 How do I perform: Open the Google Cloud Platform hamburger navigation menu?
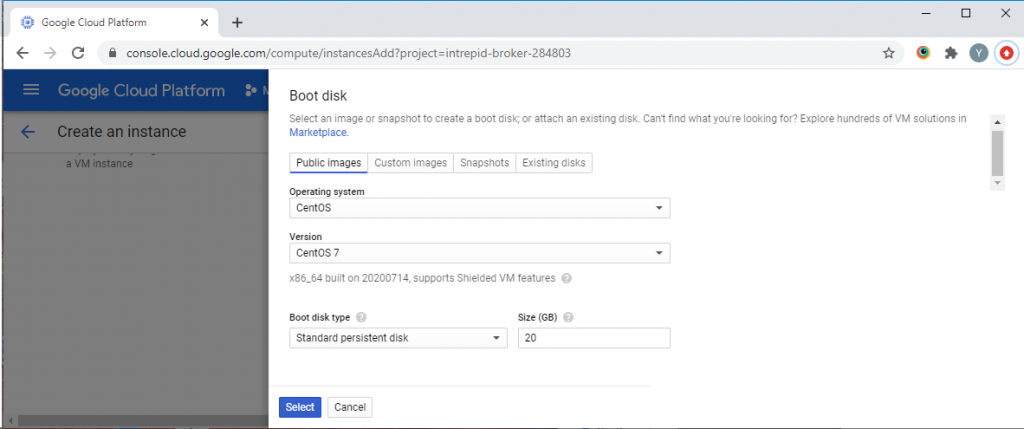coord(31,90)
